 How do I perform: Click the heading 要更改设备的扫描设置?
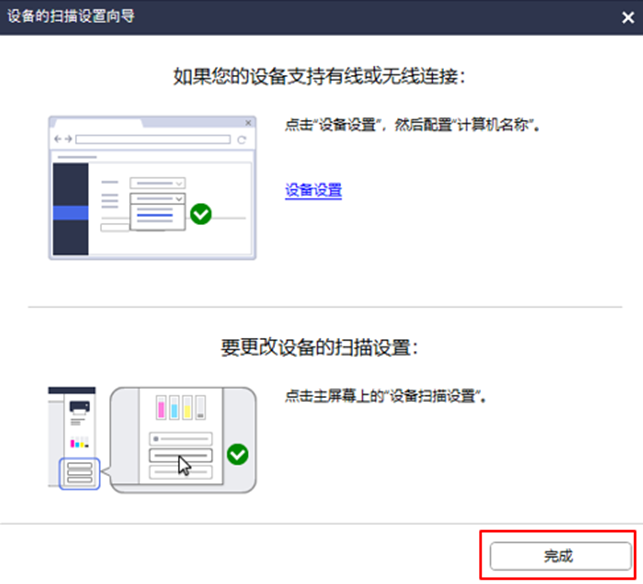[320, 347]
